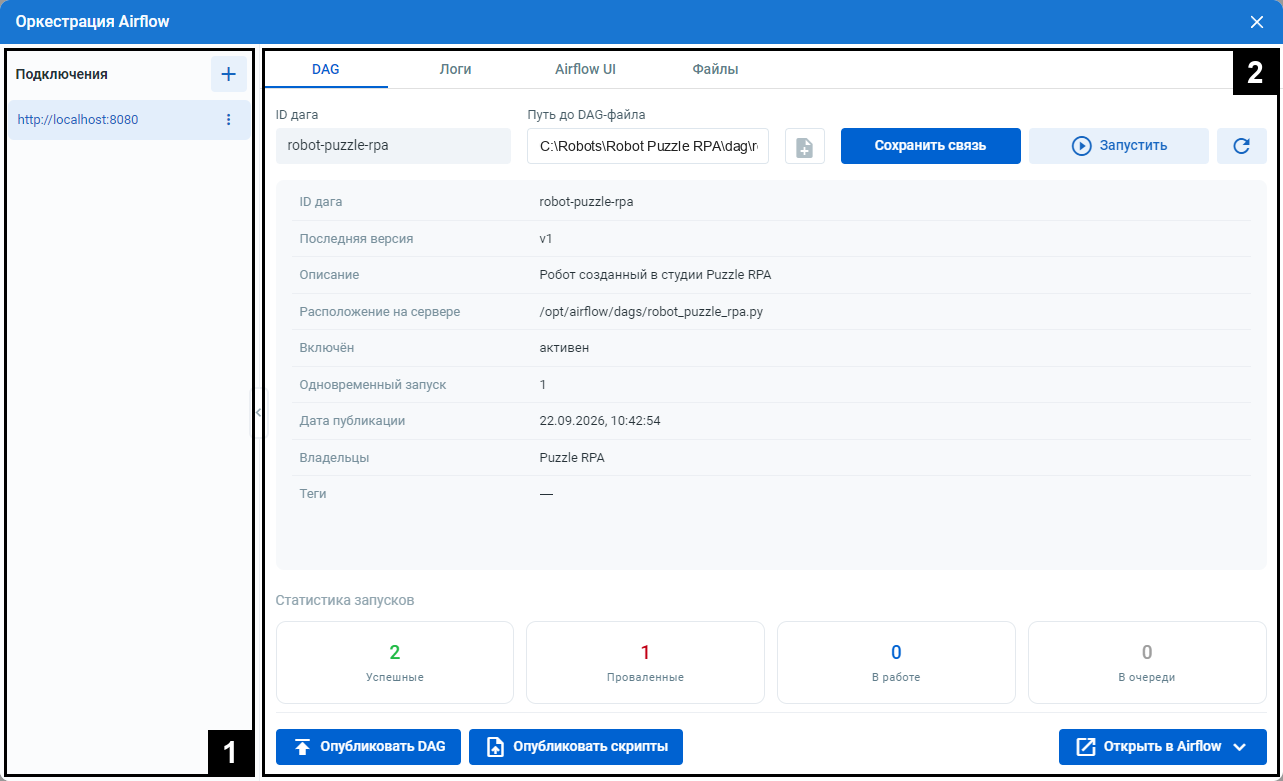Switch to the DAG tab
This screenshot has width=1283, height=781.
[x=325, y=70]
